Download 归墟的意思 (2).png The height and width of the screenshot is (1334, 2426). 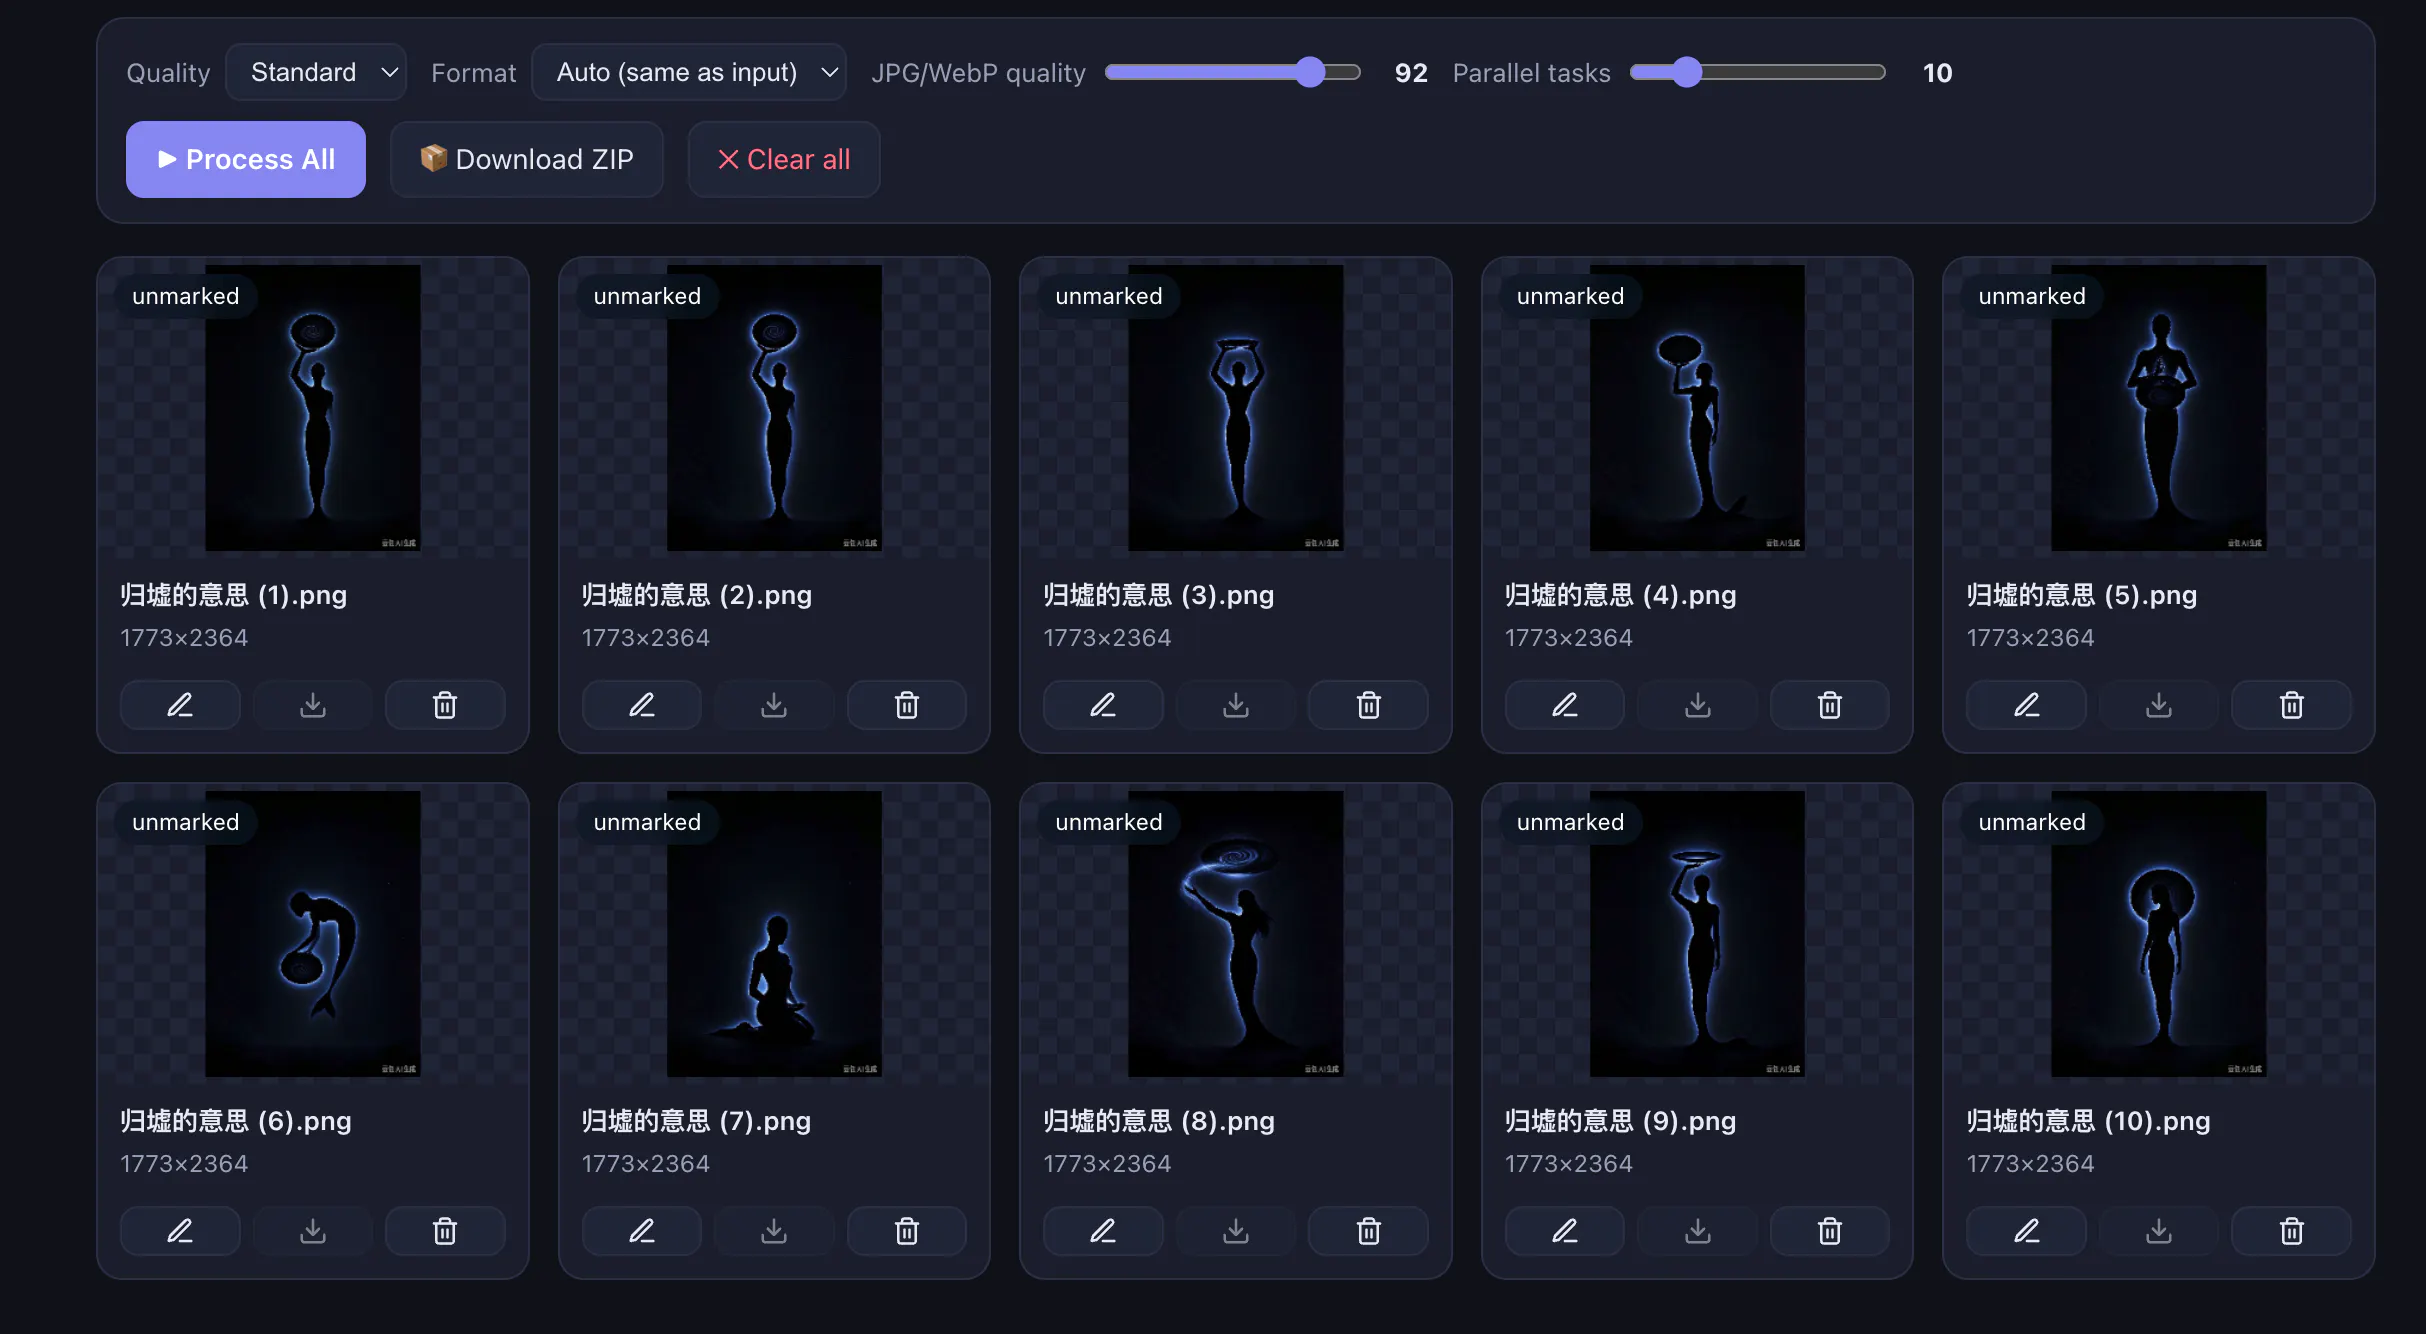pyautogui.click(x=774, y=705)
